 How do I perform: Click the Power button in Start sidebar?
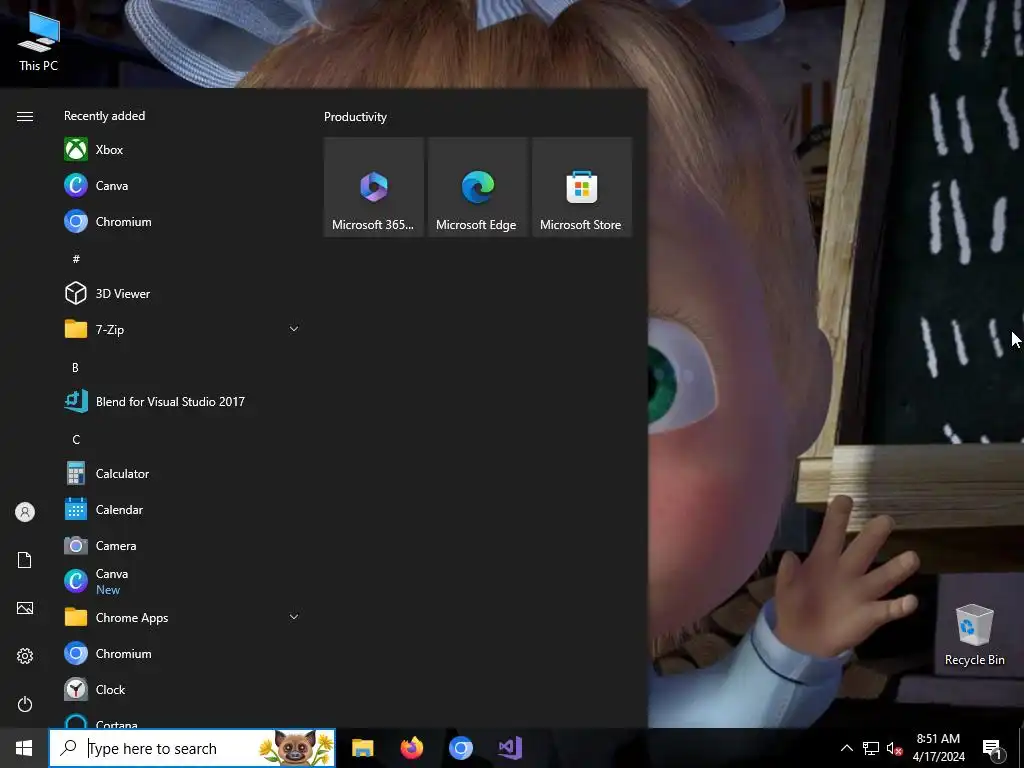pos(25,704)
